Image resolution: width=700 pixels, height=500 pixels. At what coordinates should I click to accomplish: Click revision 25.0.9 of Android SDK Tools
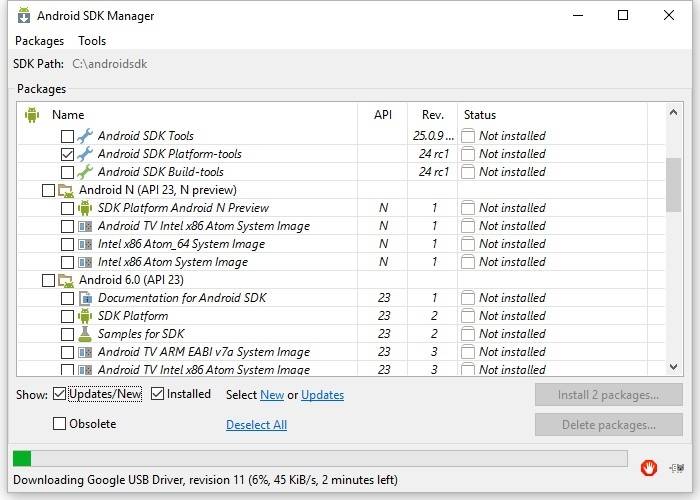433,136
